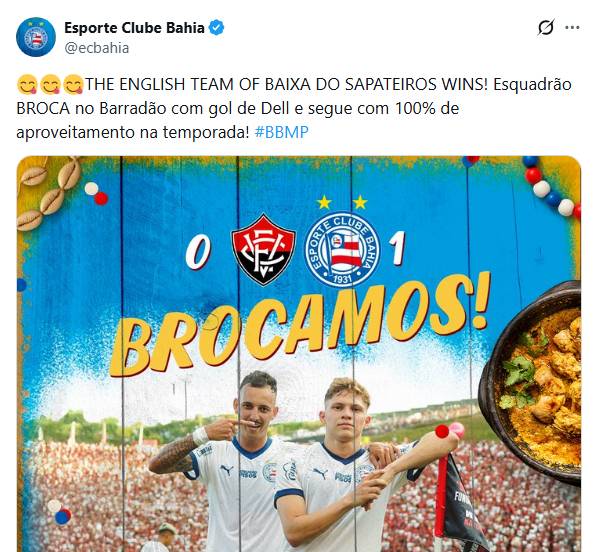Click the cowrie shells decoration
This screenshot has height=552, width=596.
click(x=49, y=194)
